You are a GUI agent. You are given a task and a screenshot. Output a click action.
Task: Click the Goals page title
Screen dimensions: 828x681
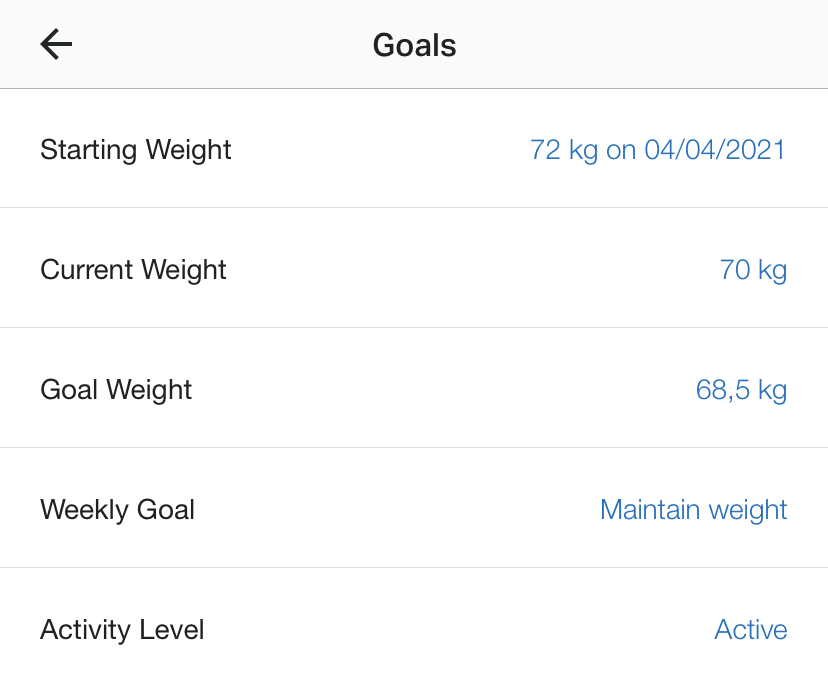pyautogui.click(x=414, y=45)
